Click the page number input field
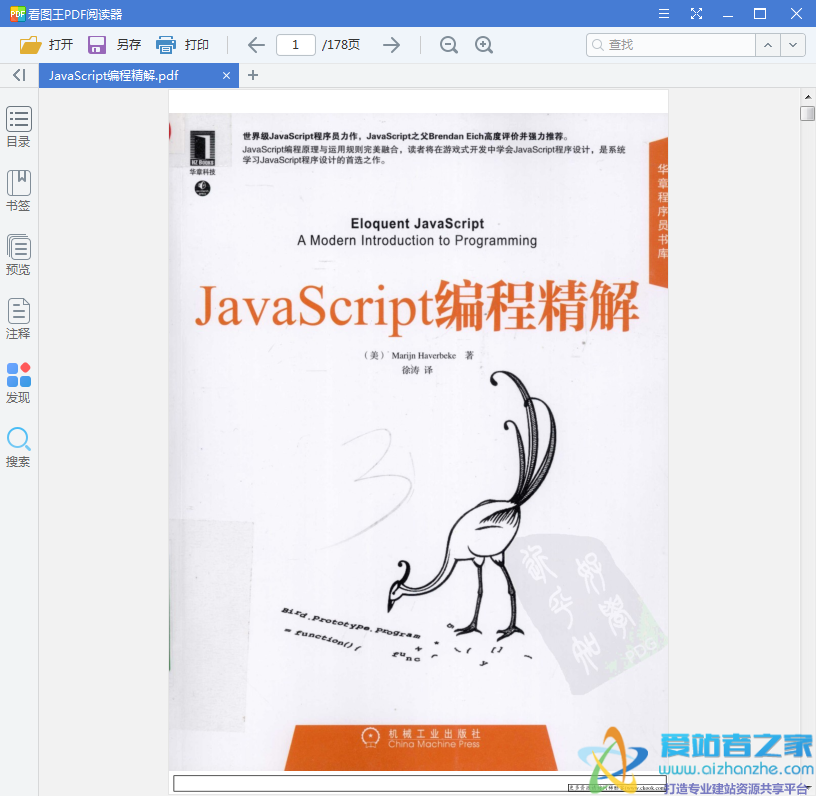 pos(296,45)
